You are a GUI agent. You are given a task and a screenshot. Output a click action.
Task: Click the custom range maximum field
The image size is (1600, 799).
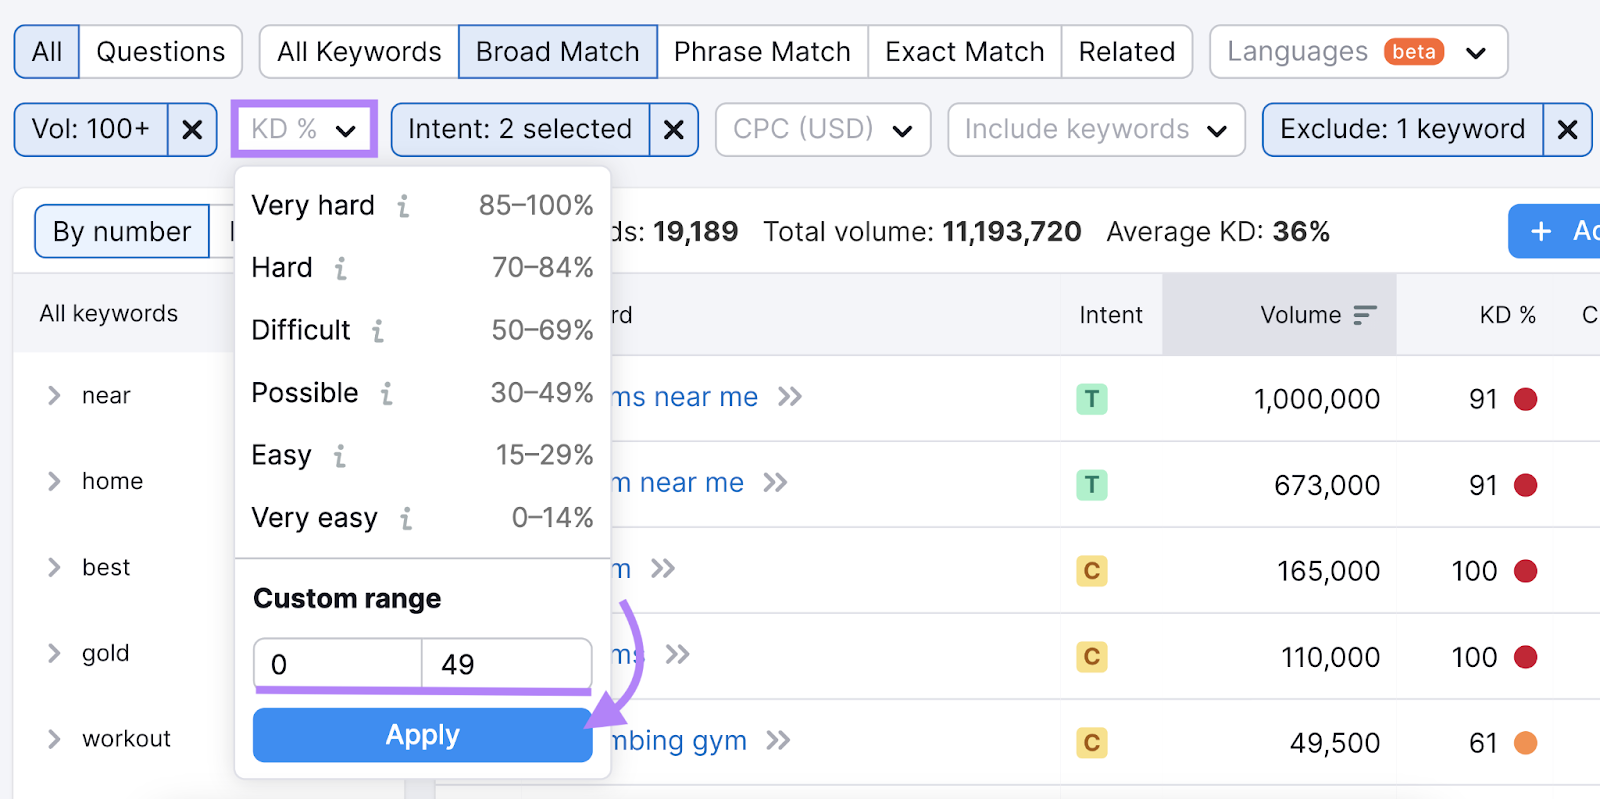pyautogui.click(x=506, y=665)
